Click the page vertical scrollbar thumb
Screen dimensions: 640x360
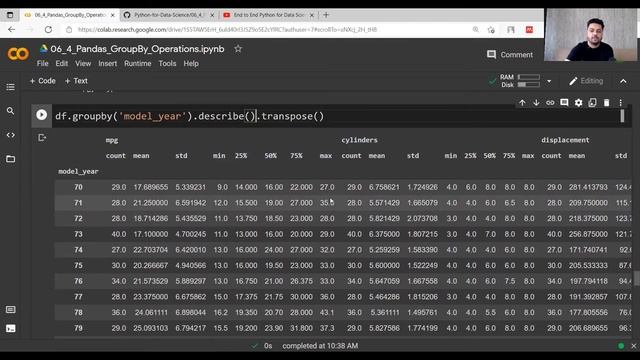pos(636,279)
